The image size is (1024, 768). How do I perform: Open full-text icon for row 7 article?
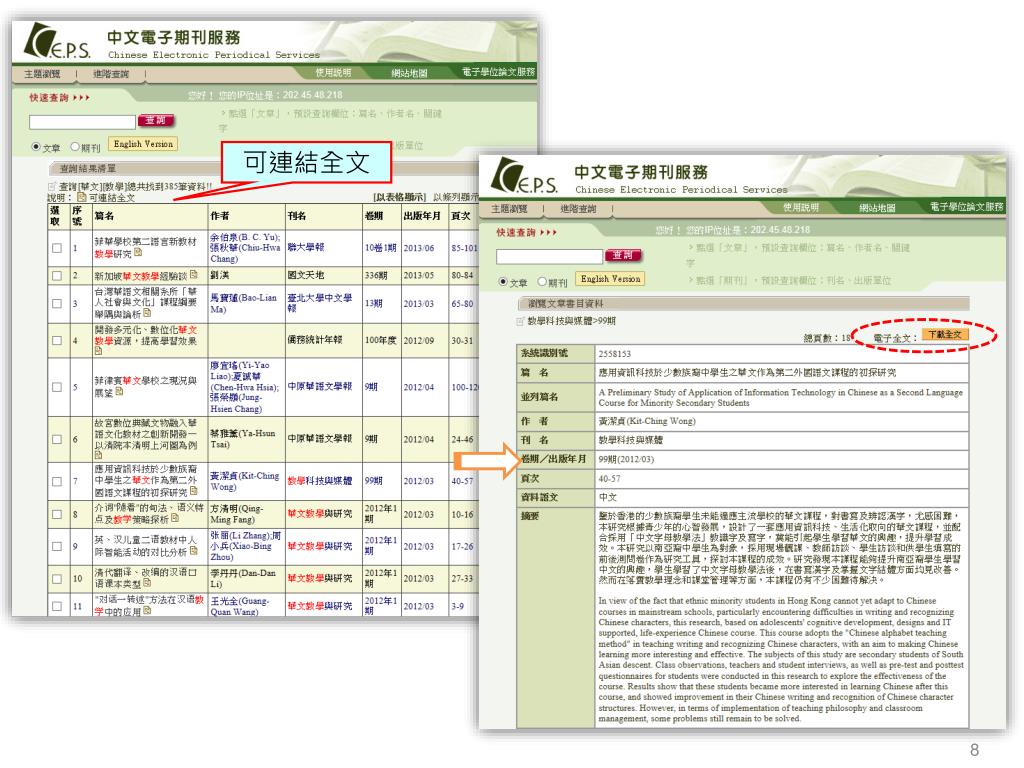pyautogui.click(x=193, y=492)
